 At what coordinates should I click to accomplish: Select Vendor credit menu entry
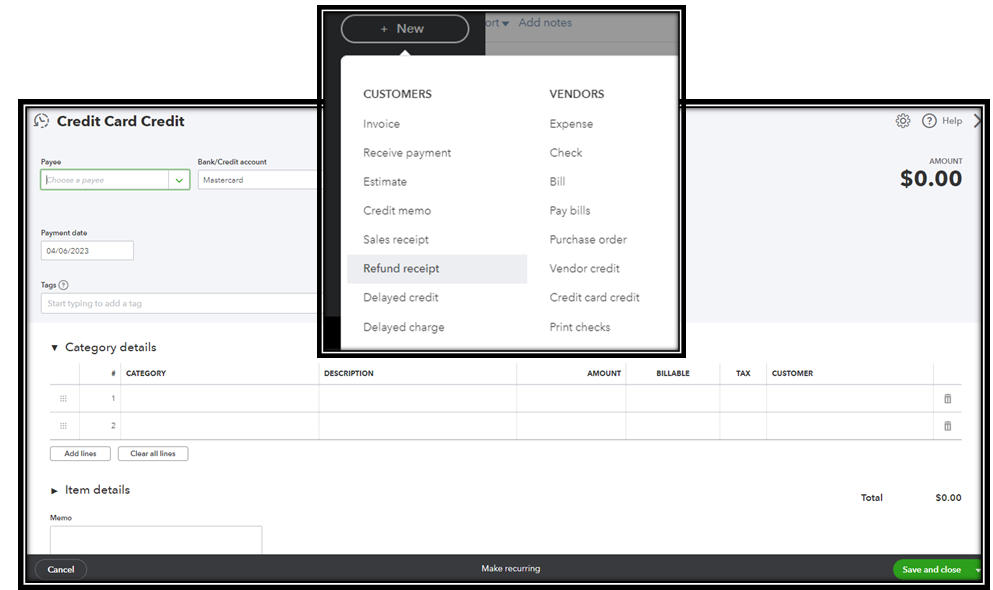tap(585, 269)
